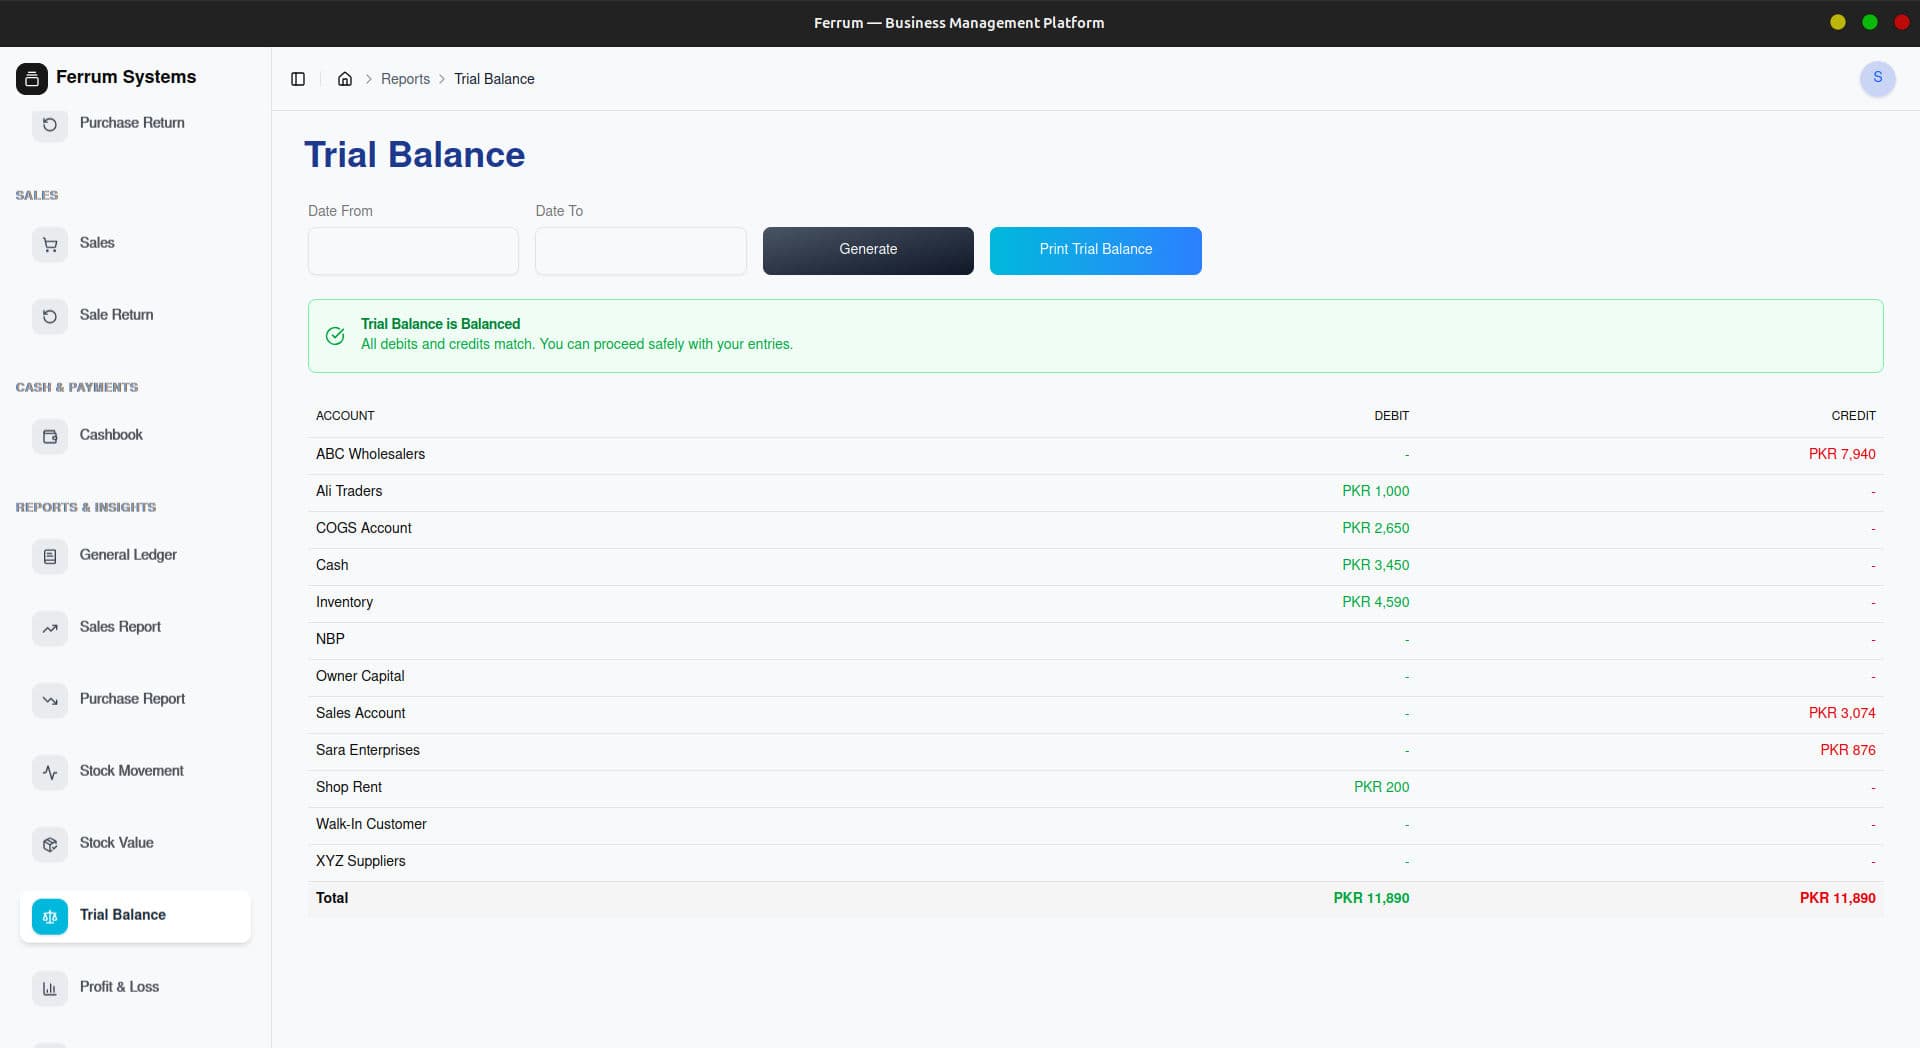The height and width of the screenshot is (1048, 1920).
Task: Select the Ali Traders account name
Action: [349, 491]
